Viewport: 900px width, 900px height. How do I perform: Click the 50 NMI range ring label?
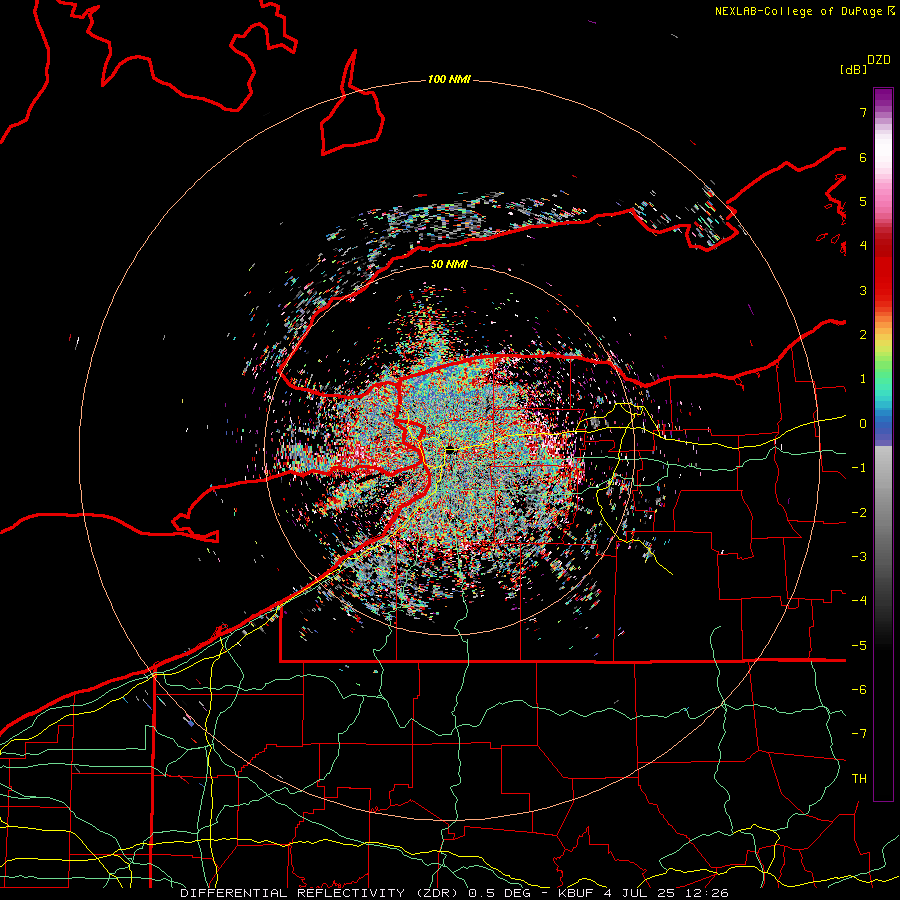pyautogui.click(x=449, y=265)
